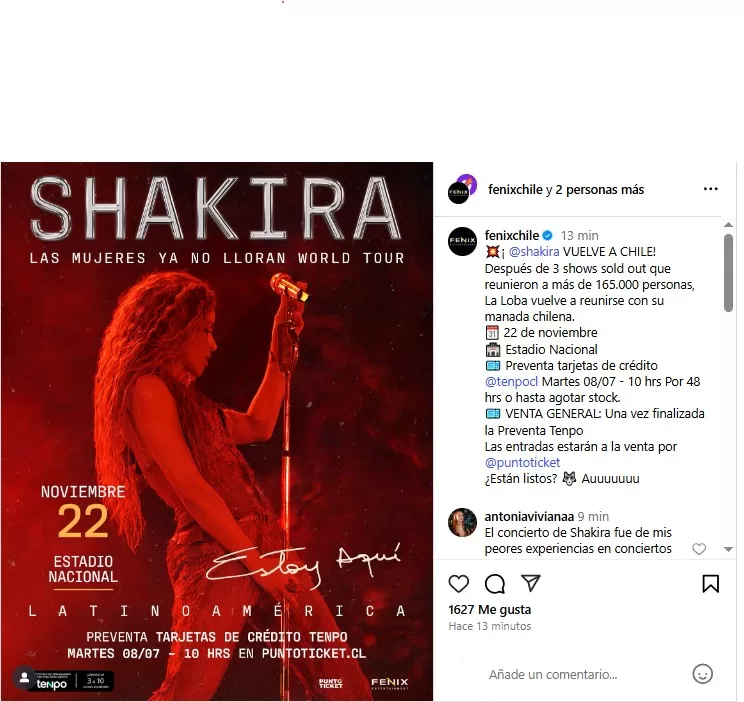This screenshot has height=702, width=744.
Task: Show tagged people icon on poster
Action: tap(24, 678)
